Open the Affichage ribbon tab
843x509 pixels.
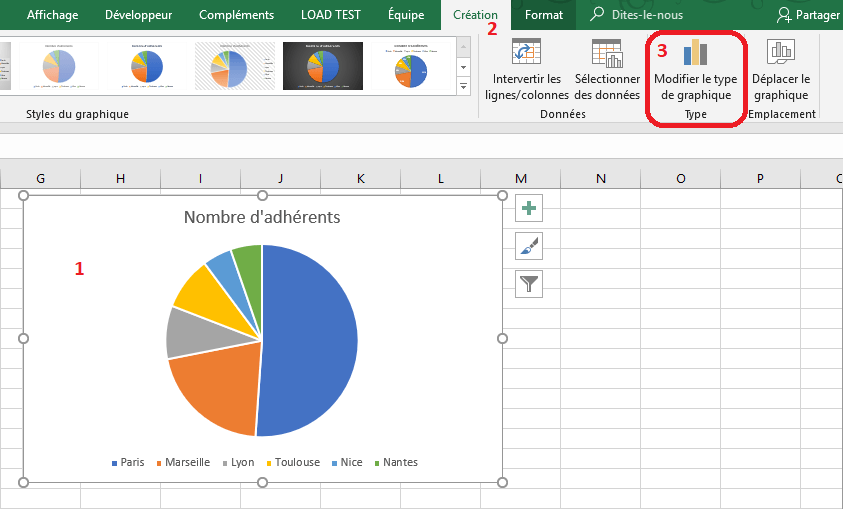point(52,15)
